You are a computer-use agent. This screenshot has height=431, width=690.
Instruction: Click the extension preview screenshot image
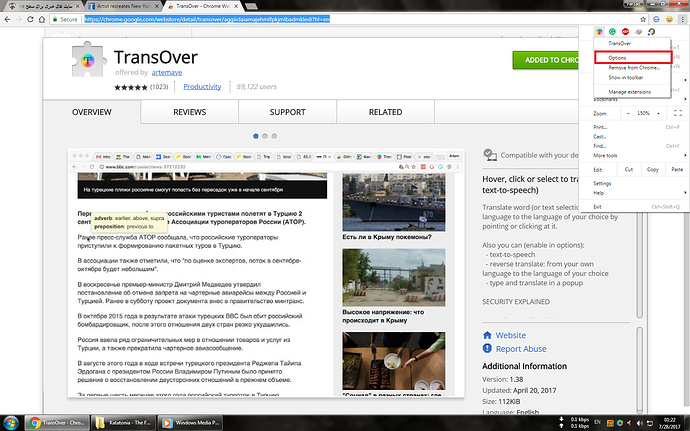tap(266, 273)
